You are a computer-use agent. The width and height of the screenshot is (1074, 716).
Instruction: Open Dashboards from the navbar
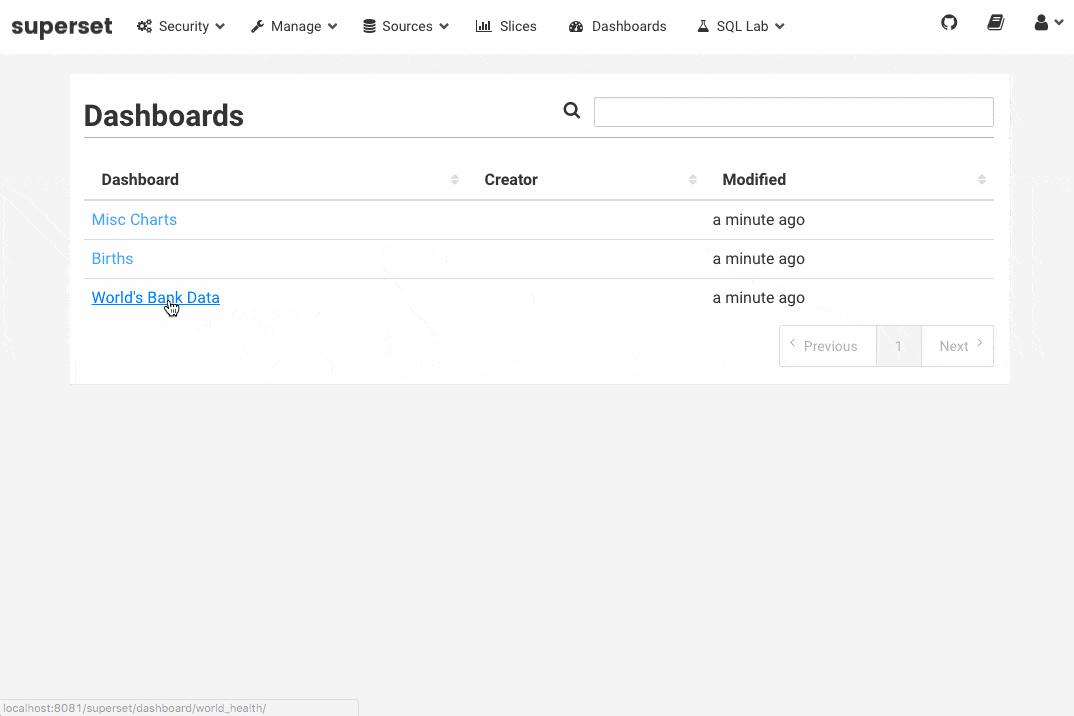point(618,27)
